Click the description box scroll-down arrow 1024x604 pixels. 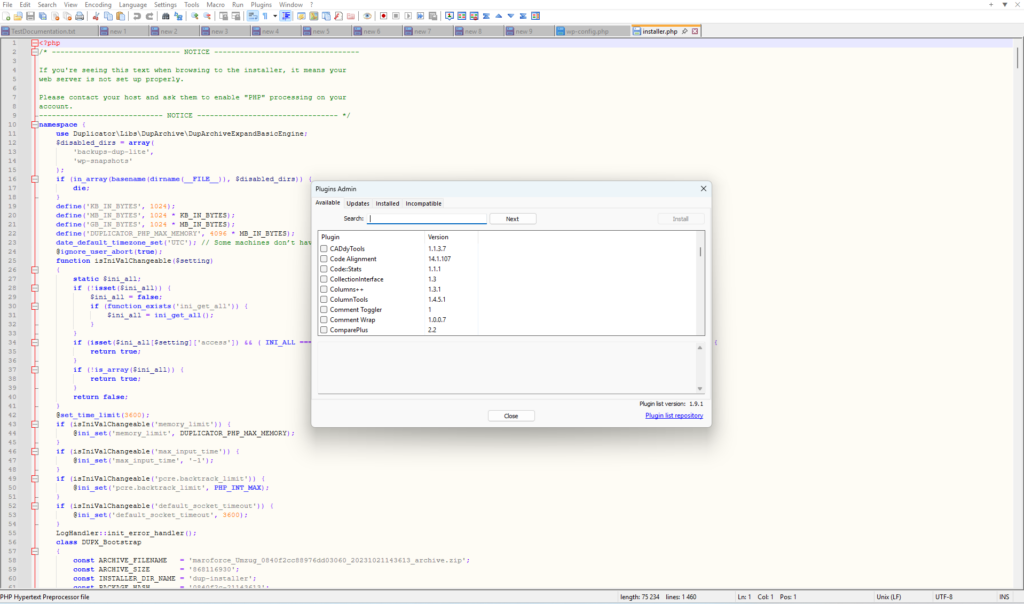pos(699,389)
